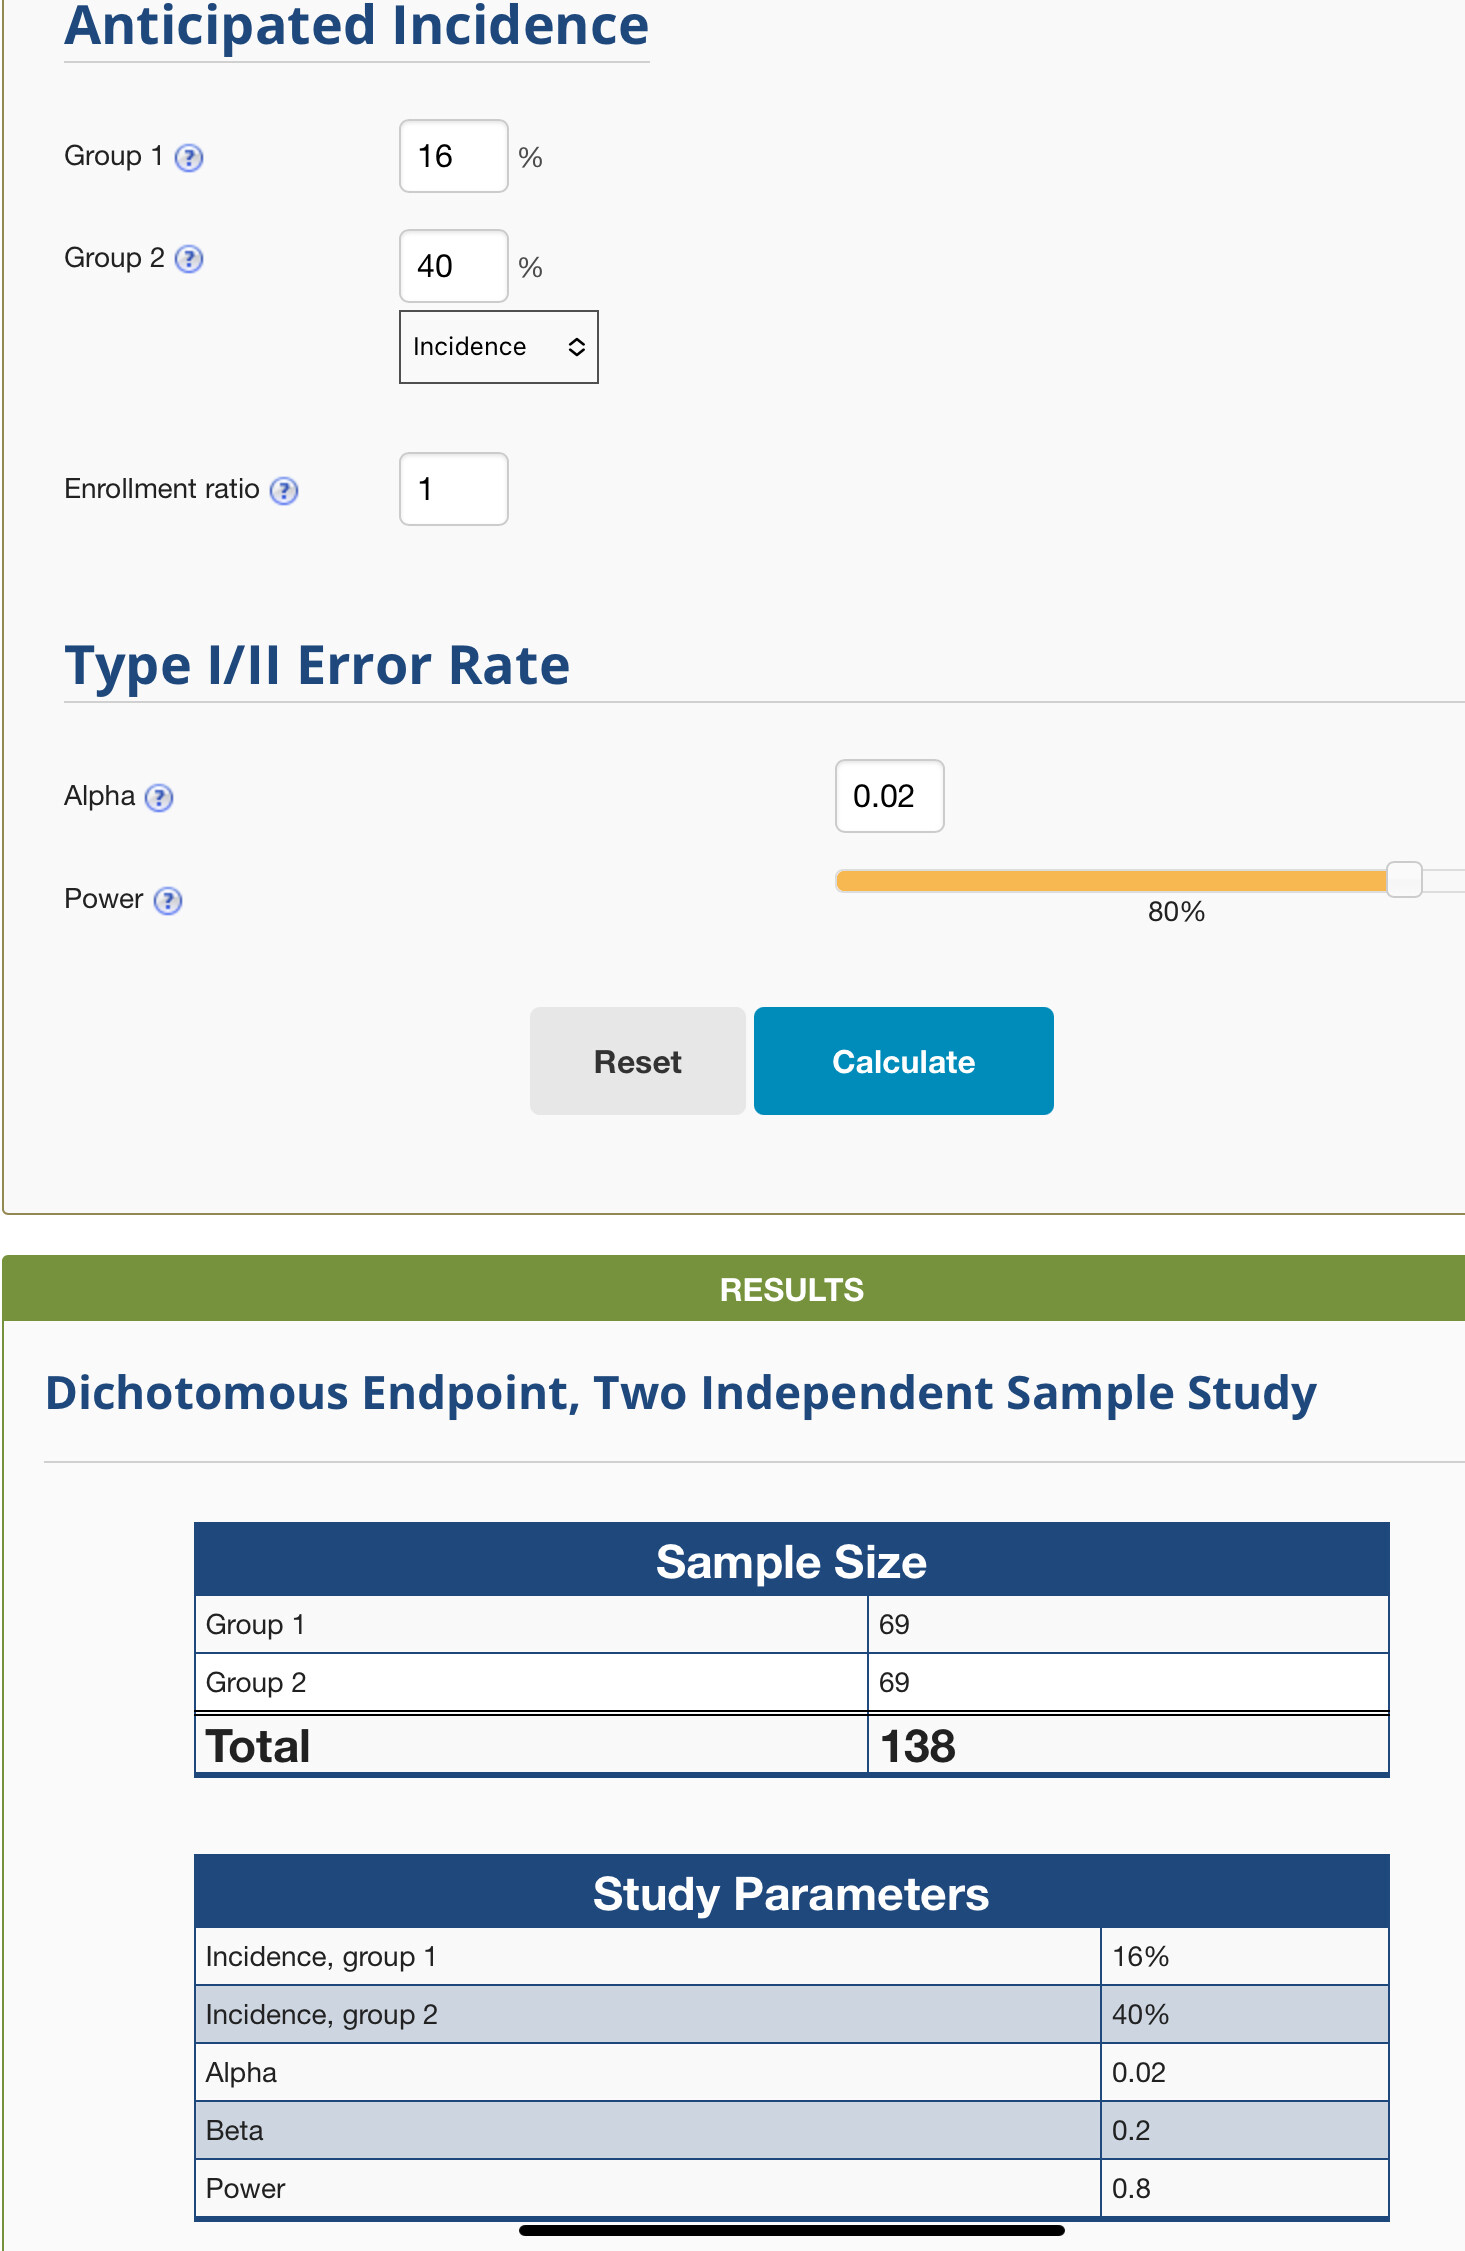Click the Incidence dropdown arrows
This screenshot has width=1465, height=2251.
point(577,347)
